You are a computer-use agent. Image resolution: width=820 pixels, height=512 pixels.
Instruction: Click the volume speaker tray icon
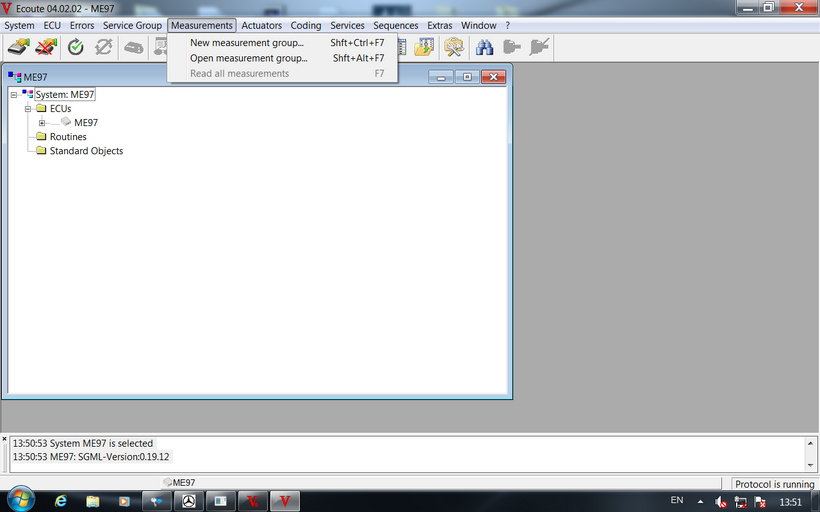click(x=720, y=502)
